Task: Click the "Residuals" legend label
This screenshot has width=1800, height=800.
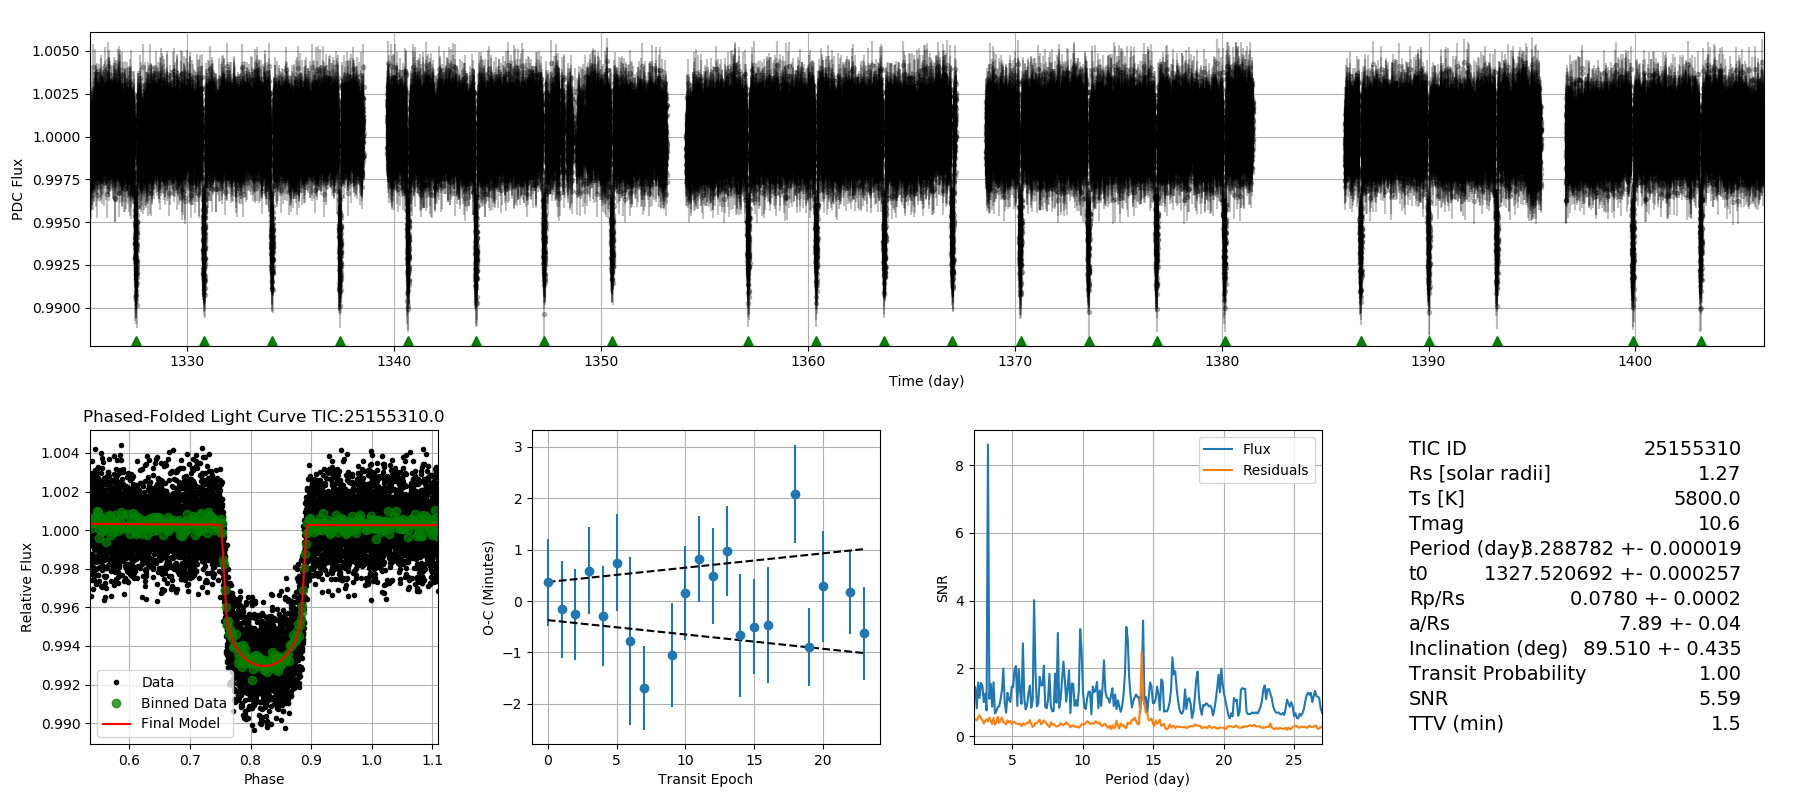Action: pyautogui.click(x=1275, y=470)
